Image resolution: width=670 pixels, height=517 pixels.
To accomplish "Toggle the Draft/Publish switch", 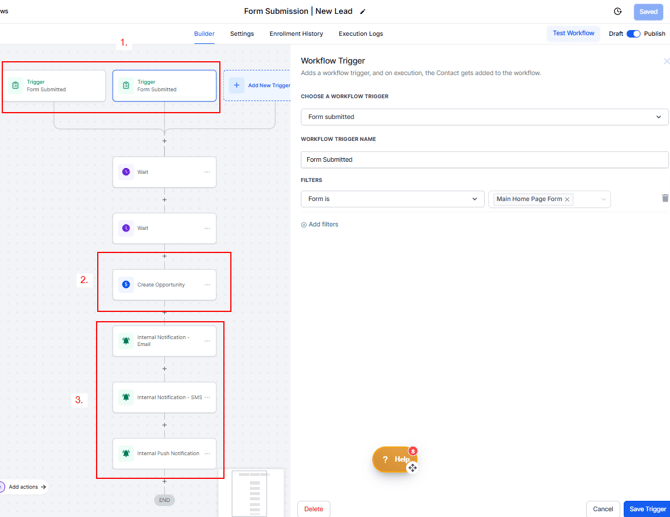I will (633, 34).
